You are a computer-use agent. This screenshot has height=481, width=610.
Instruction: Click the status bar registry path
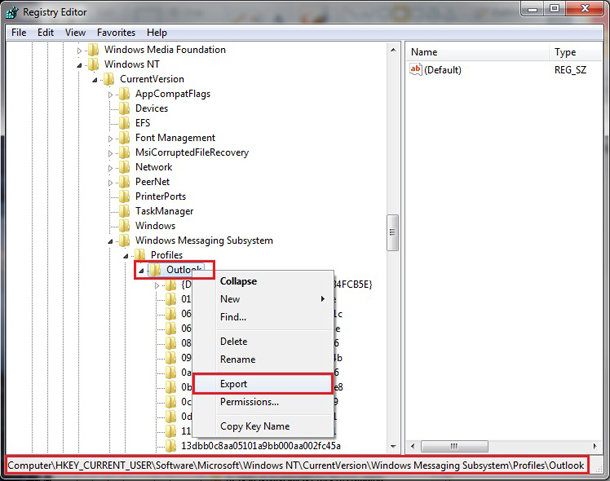click(296, 465)
